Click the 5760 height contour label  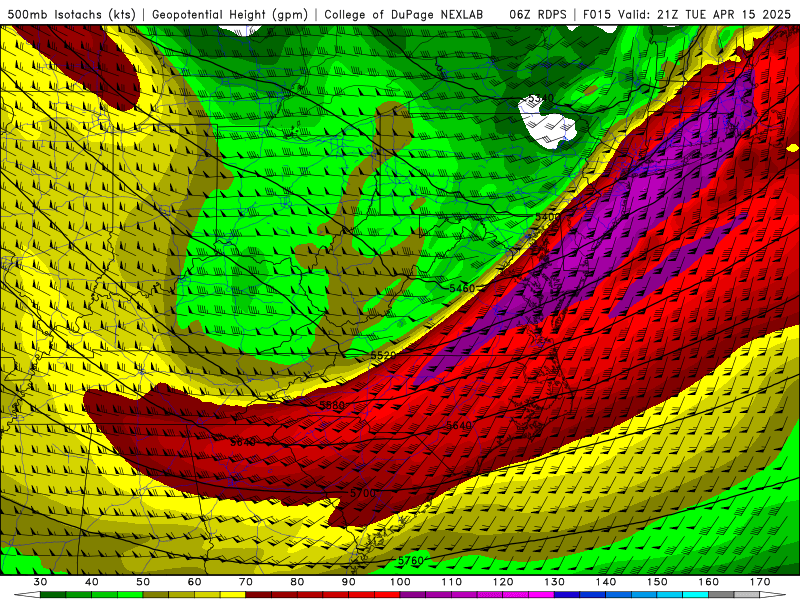coord(411,561)
